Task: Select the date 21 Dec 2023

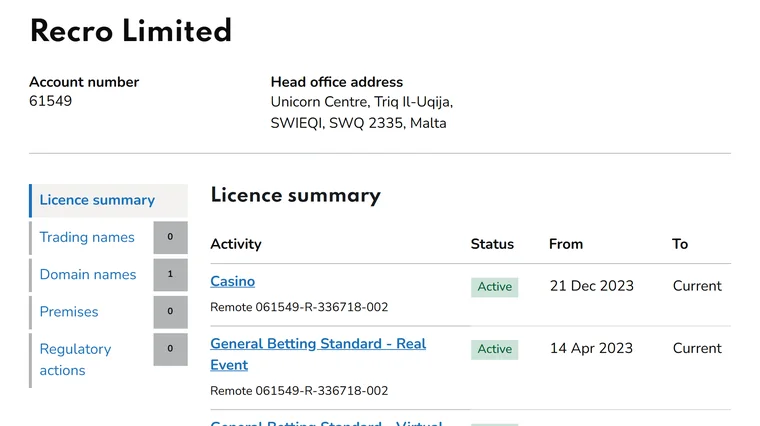Action: 591,286
